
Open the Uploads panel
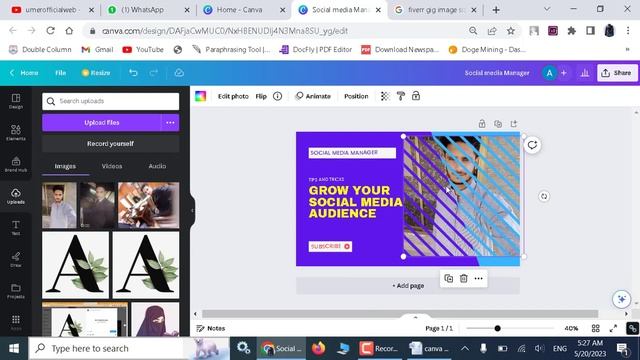tap(16, 196)
